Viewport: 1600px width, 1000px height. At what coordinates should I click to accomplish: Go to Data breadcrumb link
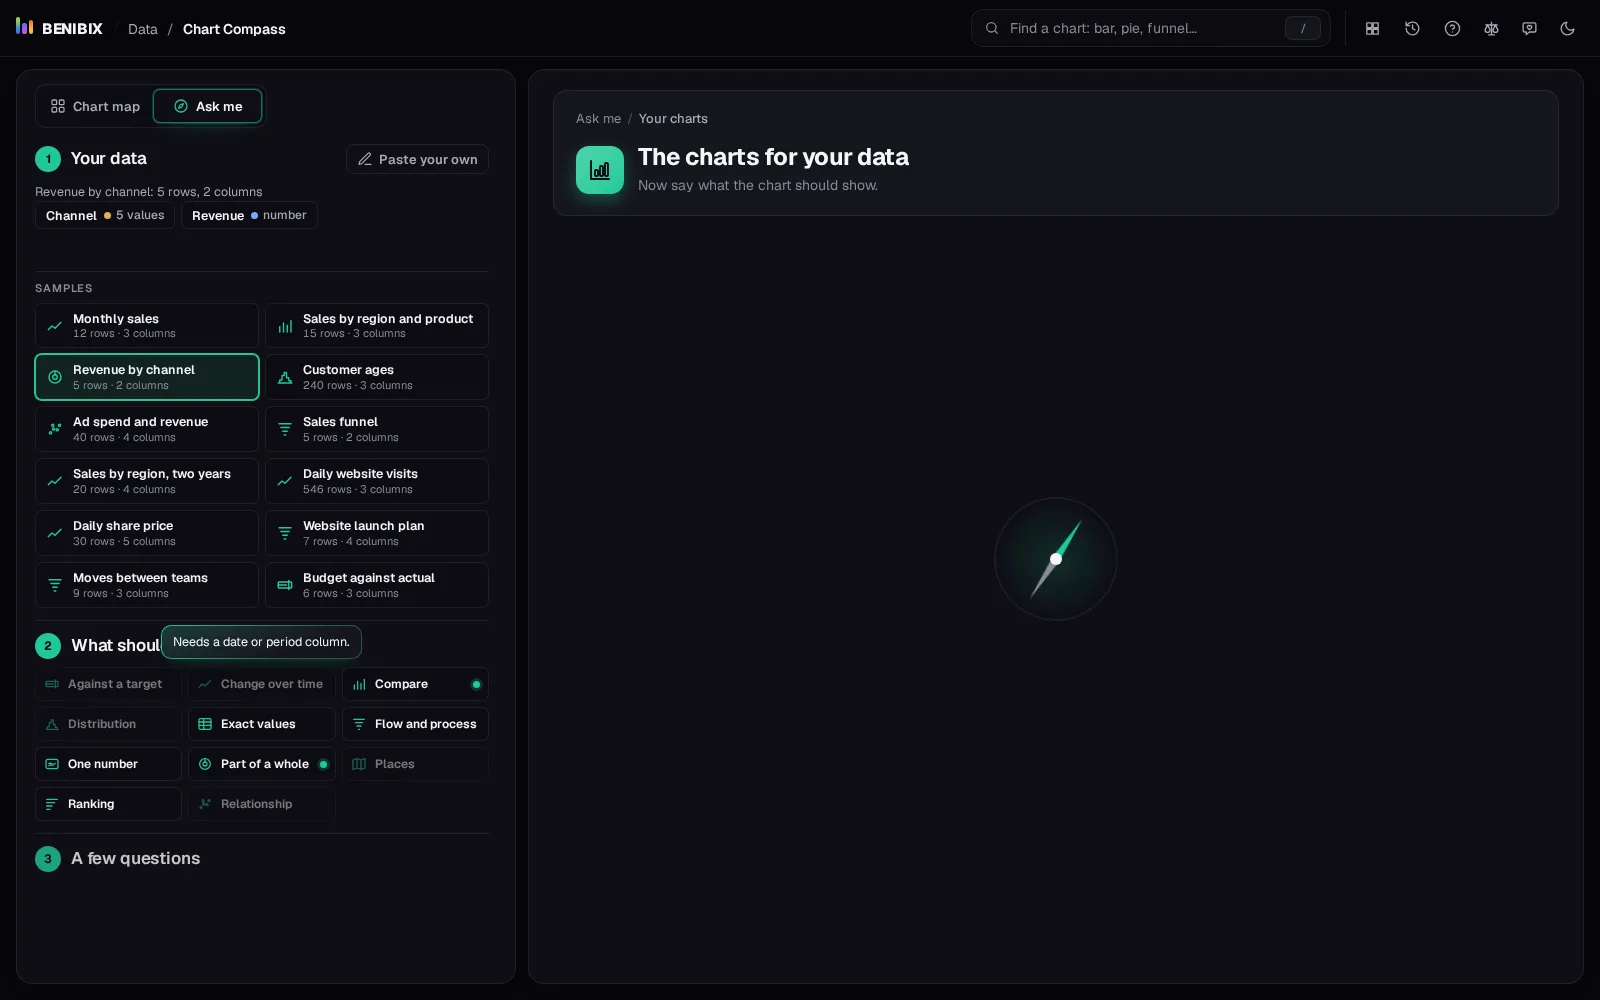coord(143,29)
